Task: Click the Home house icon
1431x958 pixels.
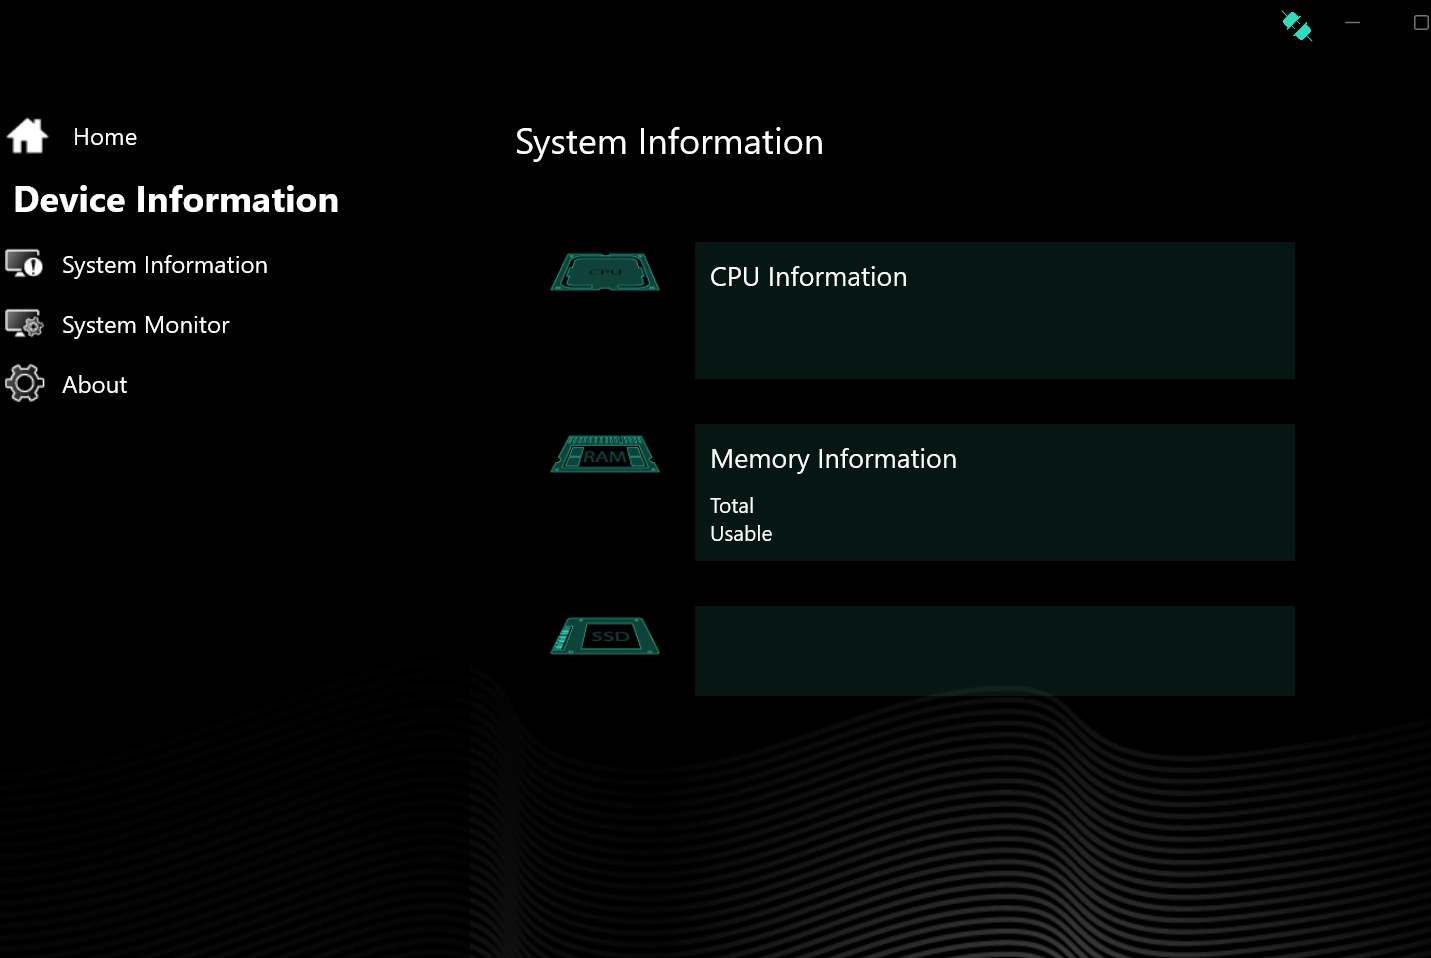Action: [x=26, y=136]
